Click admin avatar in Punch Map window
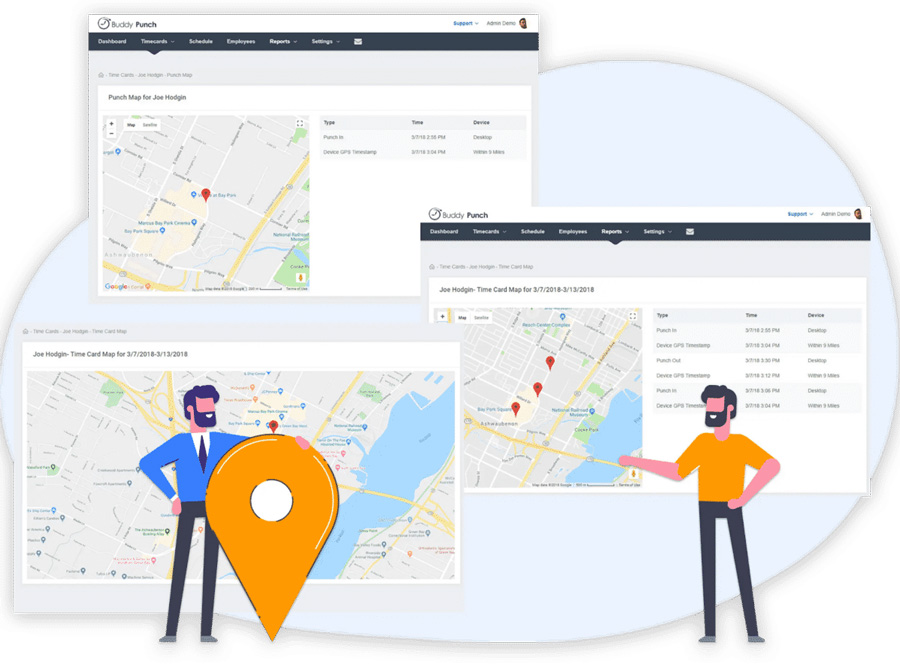 point(523,24)
